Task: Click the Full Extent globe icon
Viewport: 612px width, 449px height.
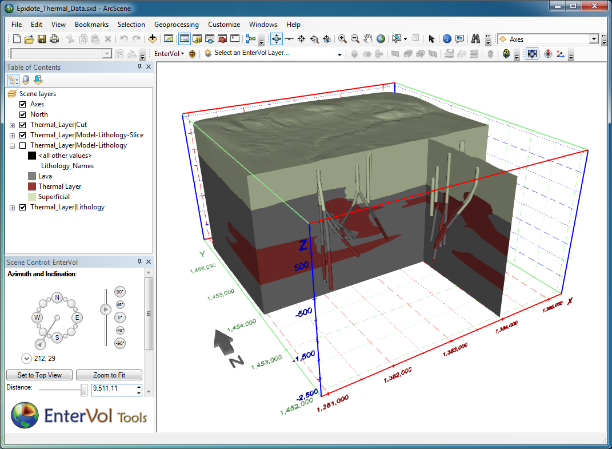Action: point(381,39)
